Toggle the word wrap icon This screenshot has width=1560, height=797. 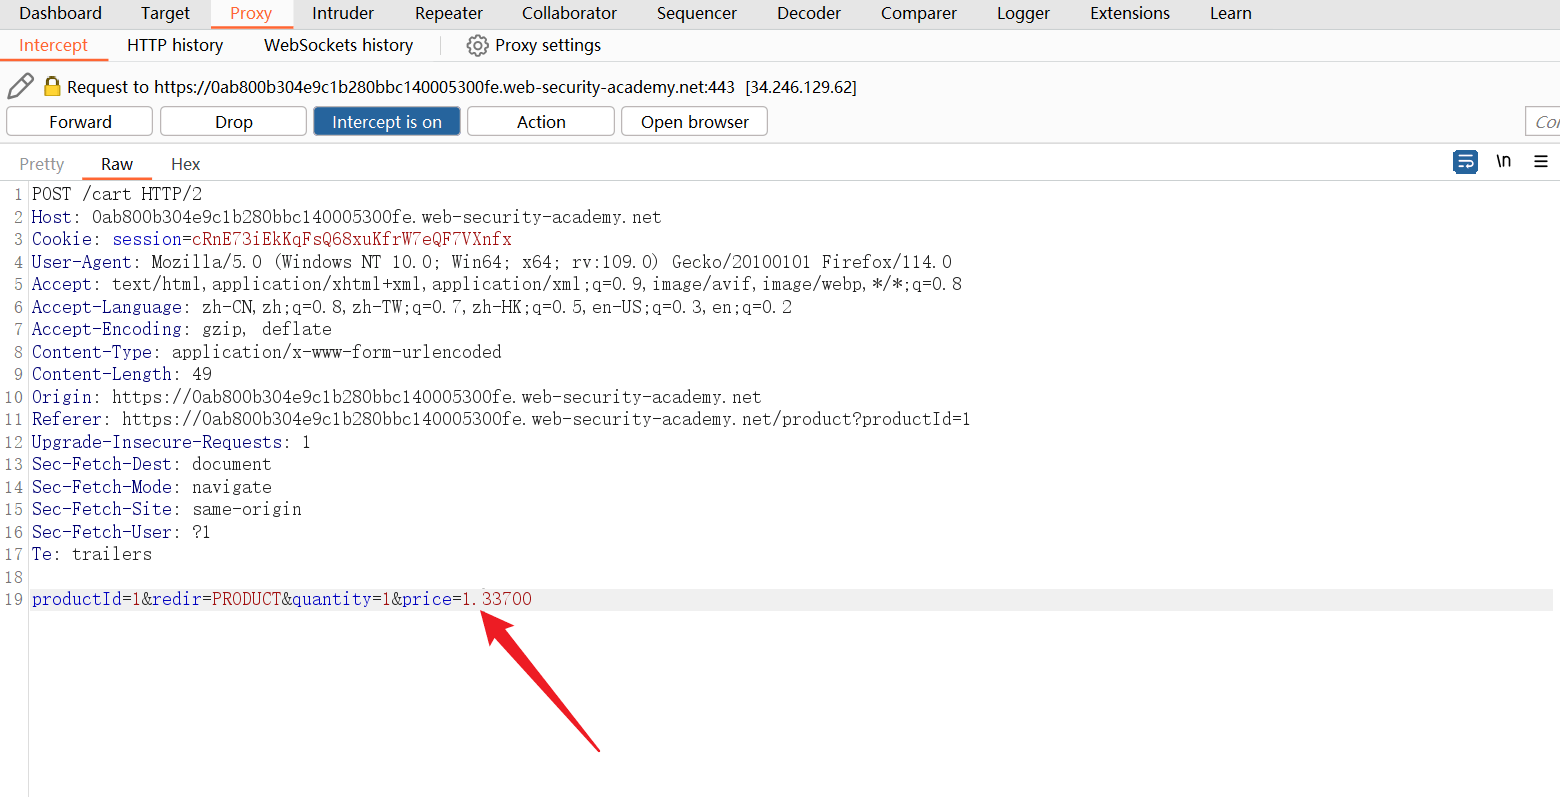tap(1465, 162)
